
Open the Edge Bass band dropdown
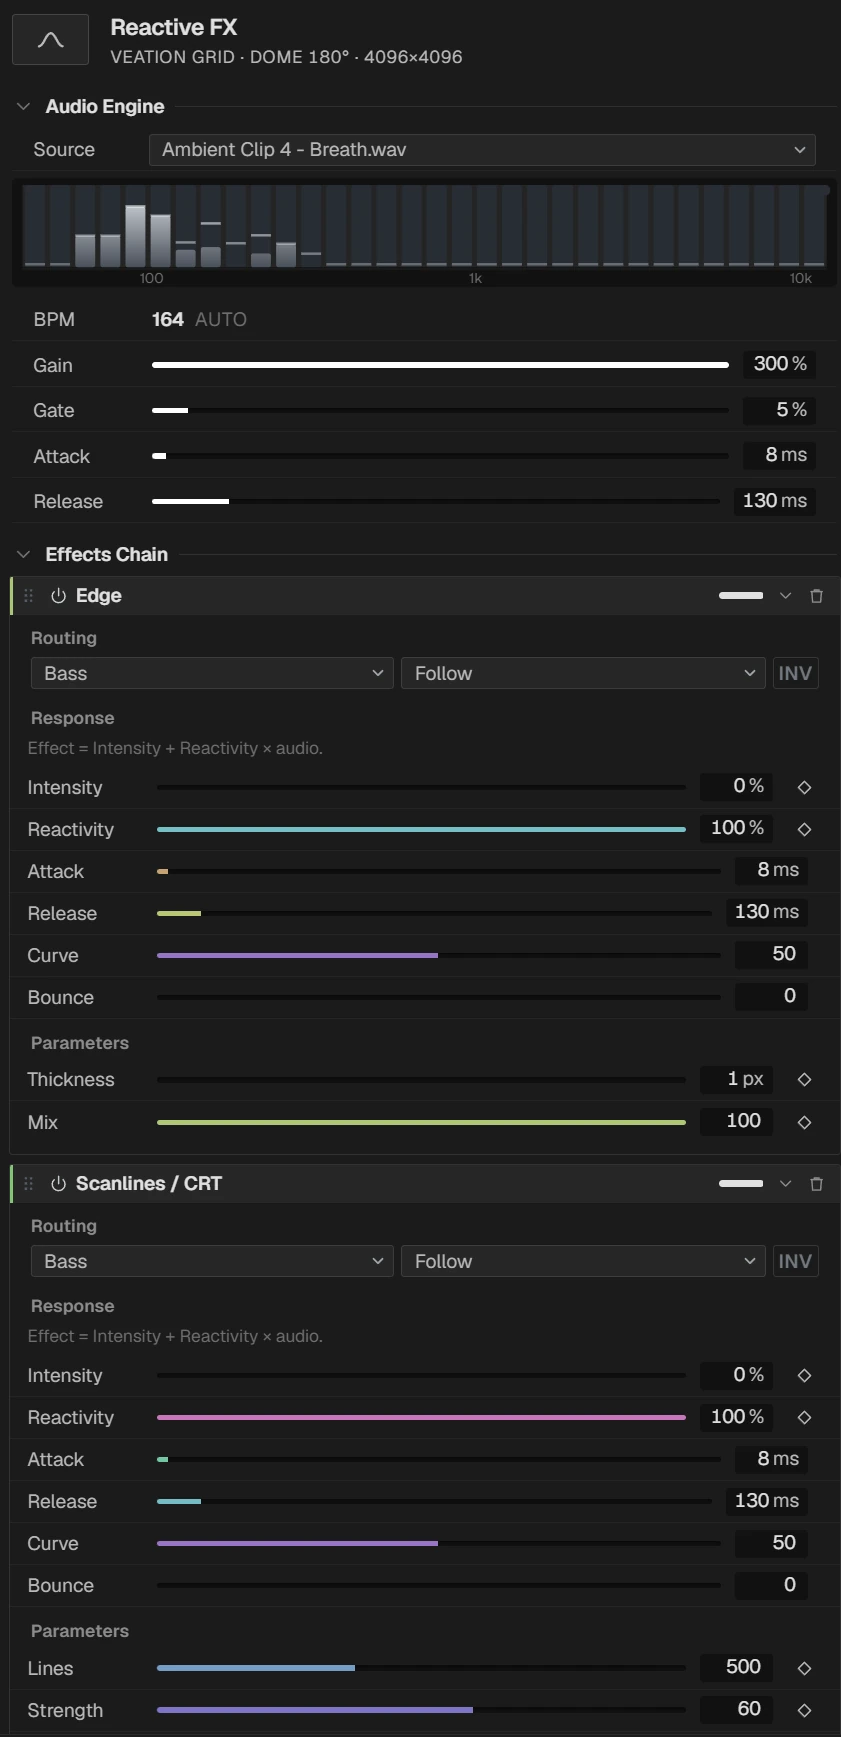tap(212, 673)
